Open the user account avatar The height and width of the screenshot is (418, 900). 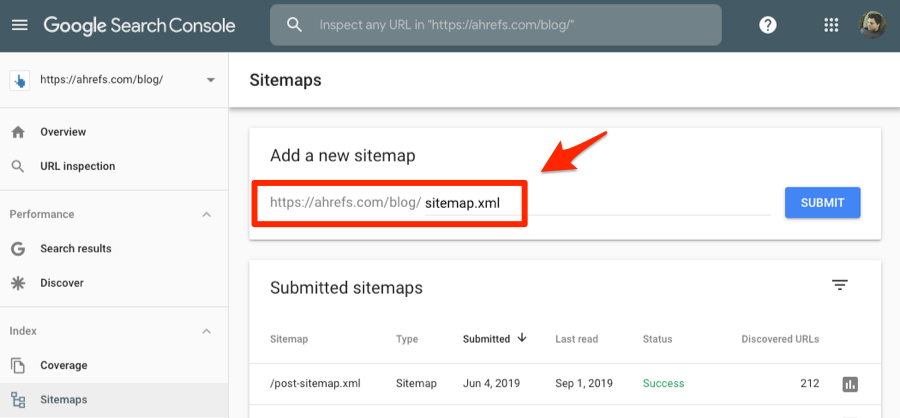872,25
